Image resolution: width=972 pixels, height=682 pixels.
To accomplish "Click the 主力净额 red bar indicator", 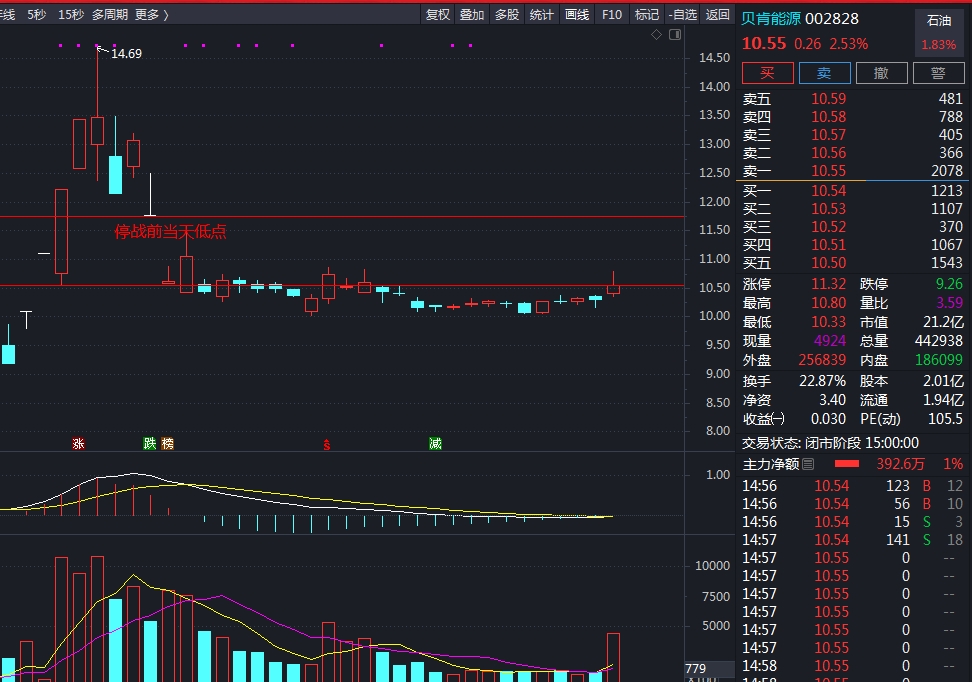I will tap(847, 463).
